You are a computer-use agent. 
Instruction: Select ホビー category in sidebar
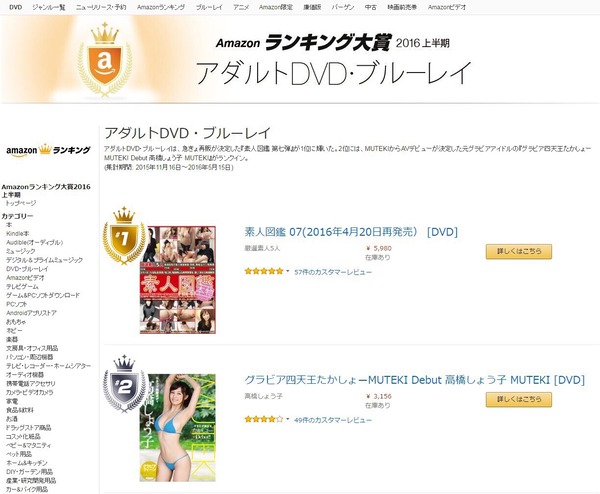[x=14, y=331]
